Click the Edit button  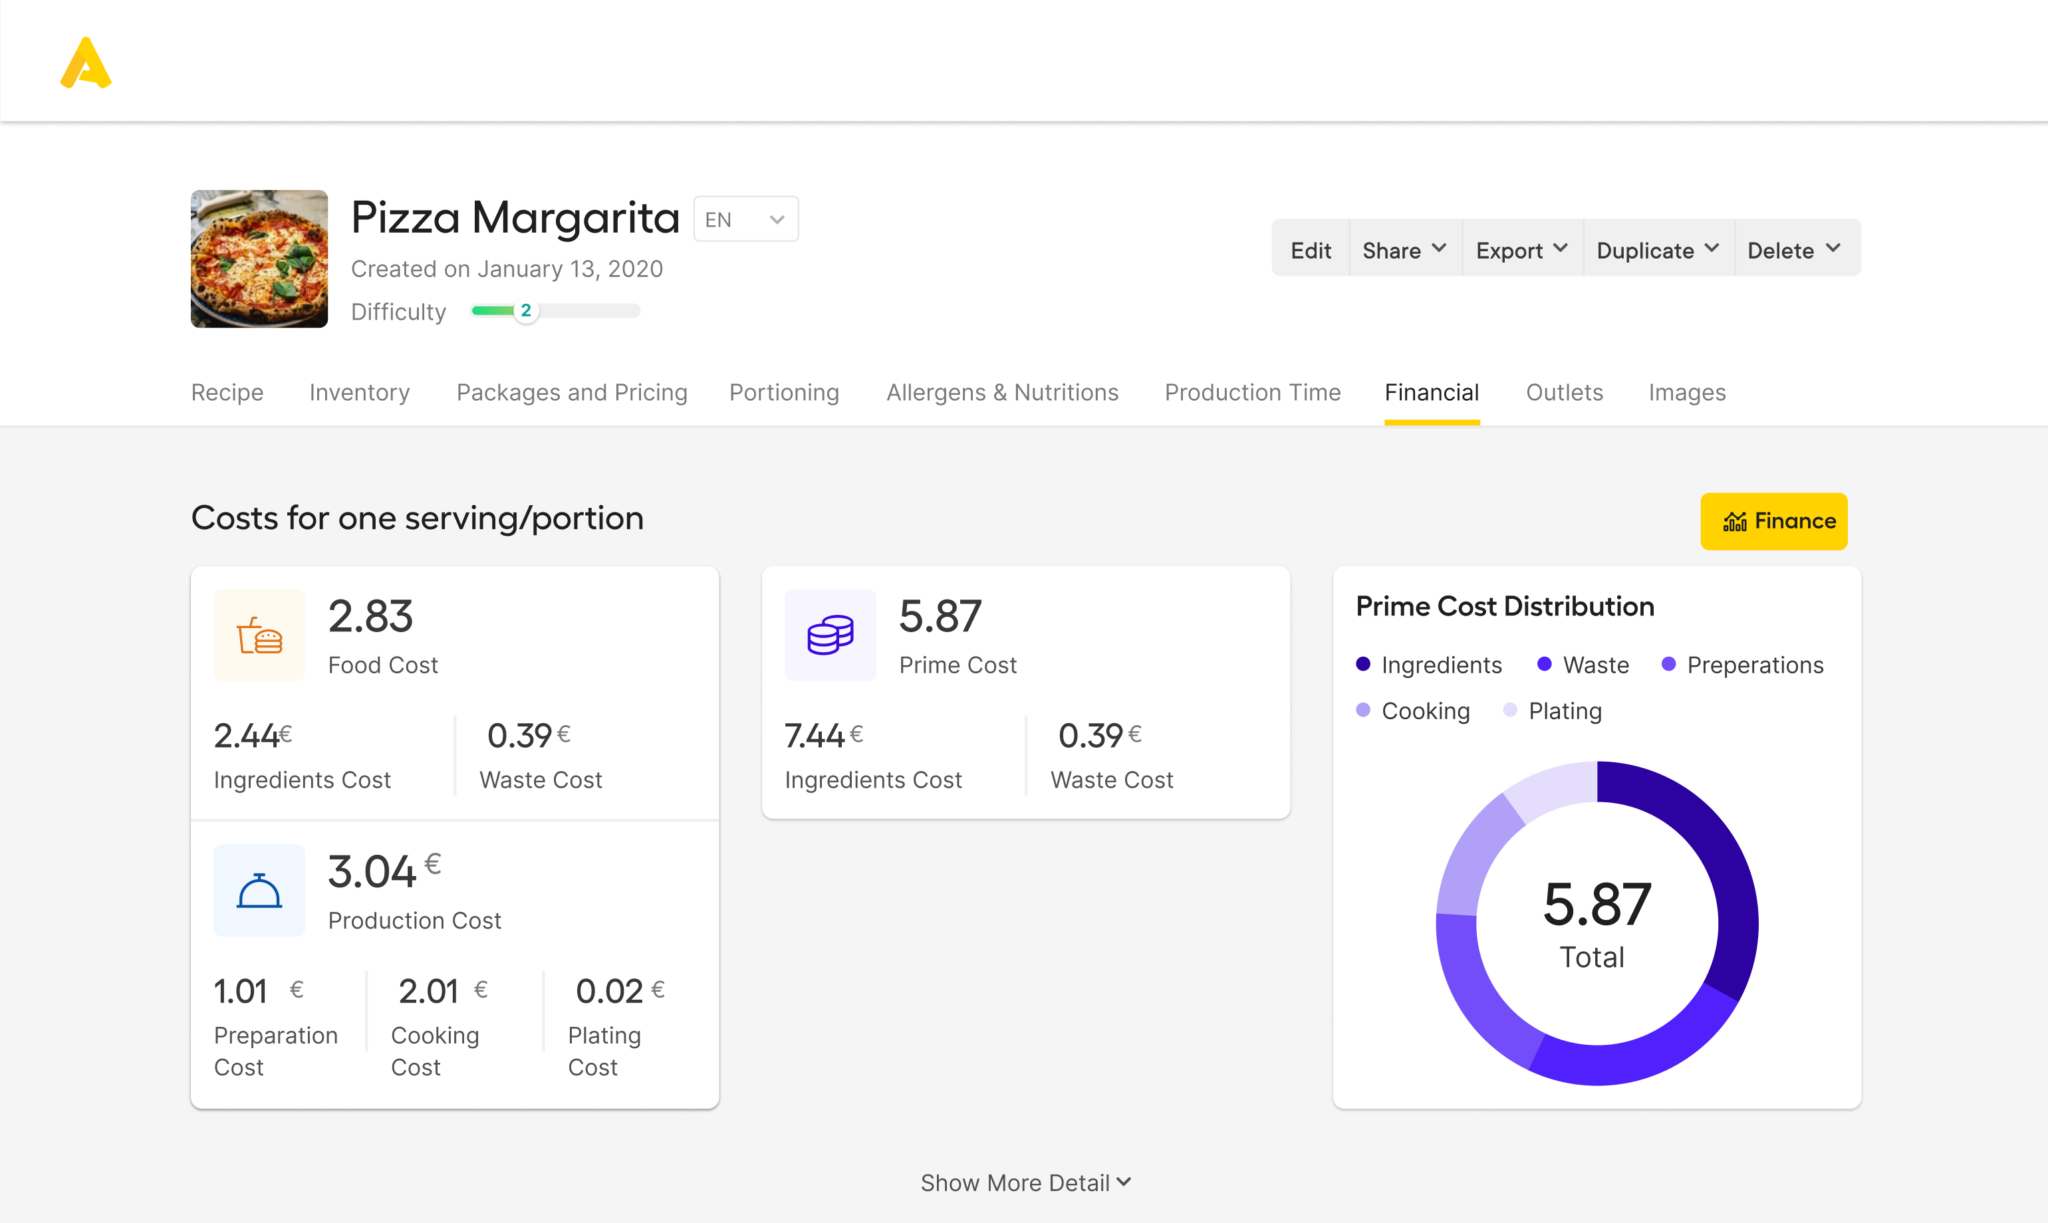pos(1310,249)
